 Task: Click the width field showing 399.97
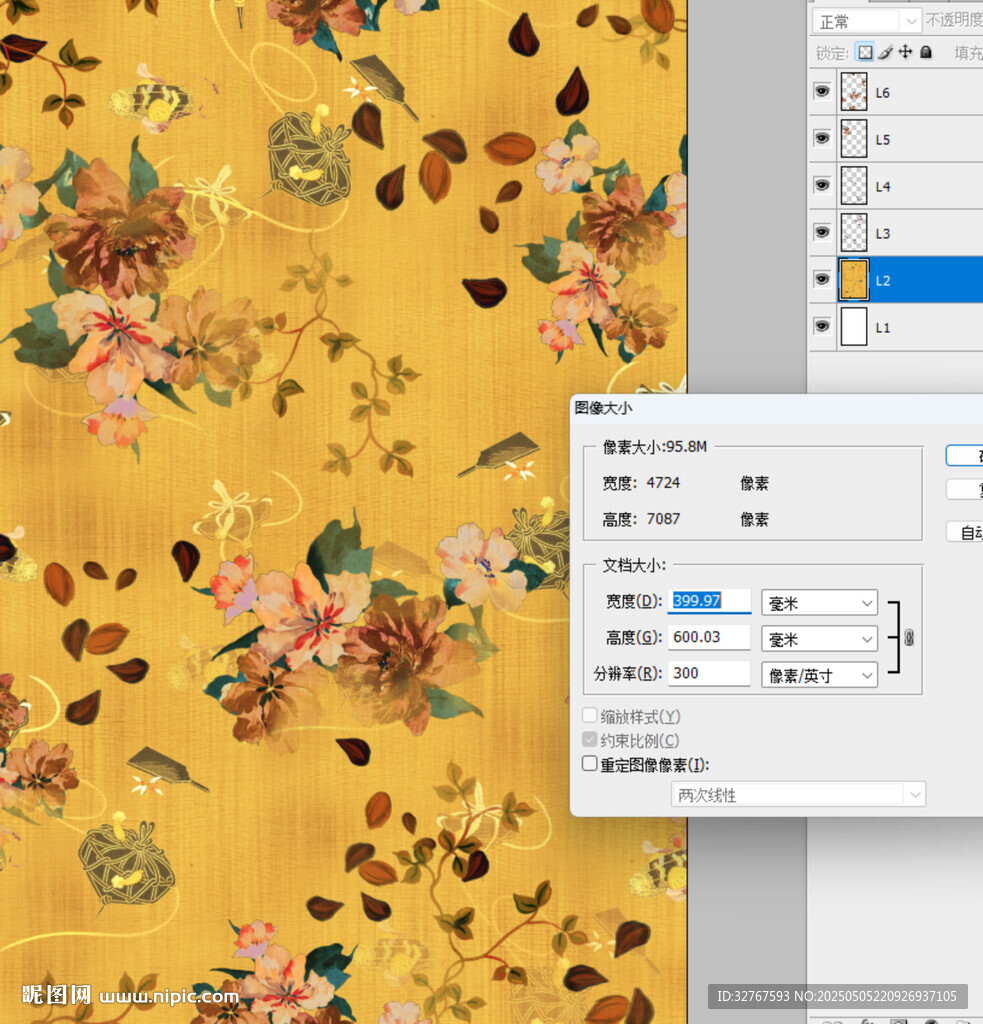pos(709,601)
